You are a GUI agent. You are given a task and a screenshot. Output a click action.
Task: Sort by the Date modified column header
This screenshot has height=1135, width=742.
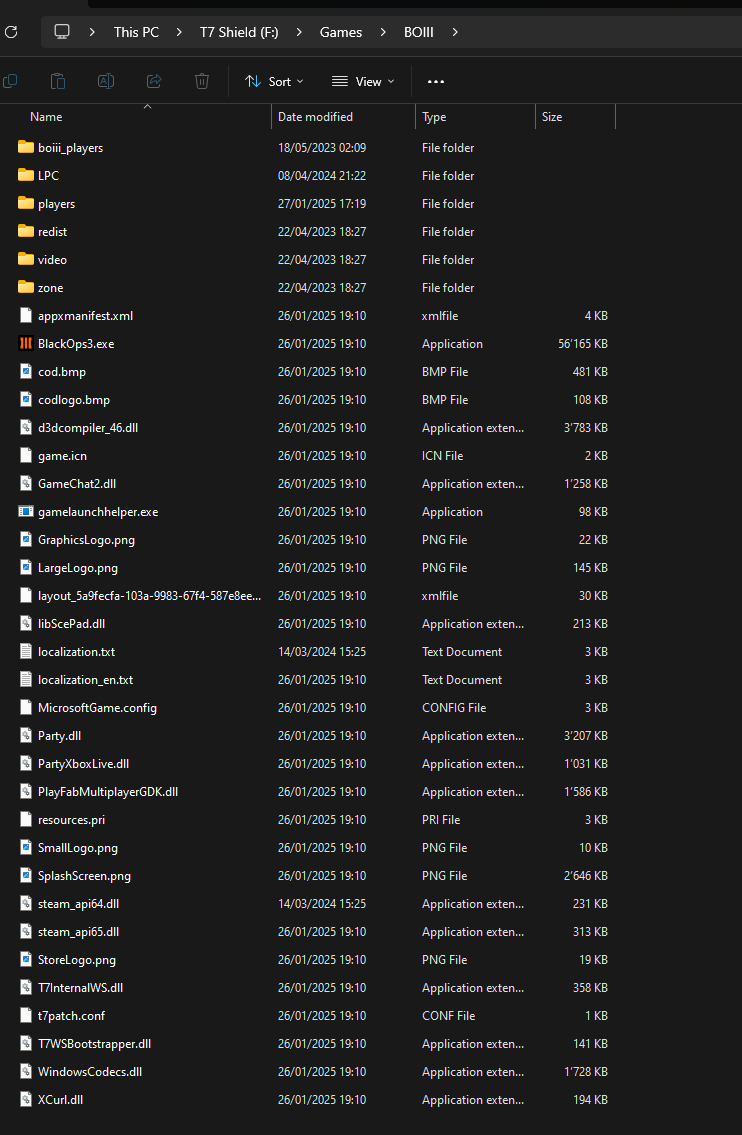pos(315,117)
